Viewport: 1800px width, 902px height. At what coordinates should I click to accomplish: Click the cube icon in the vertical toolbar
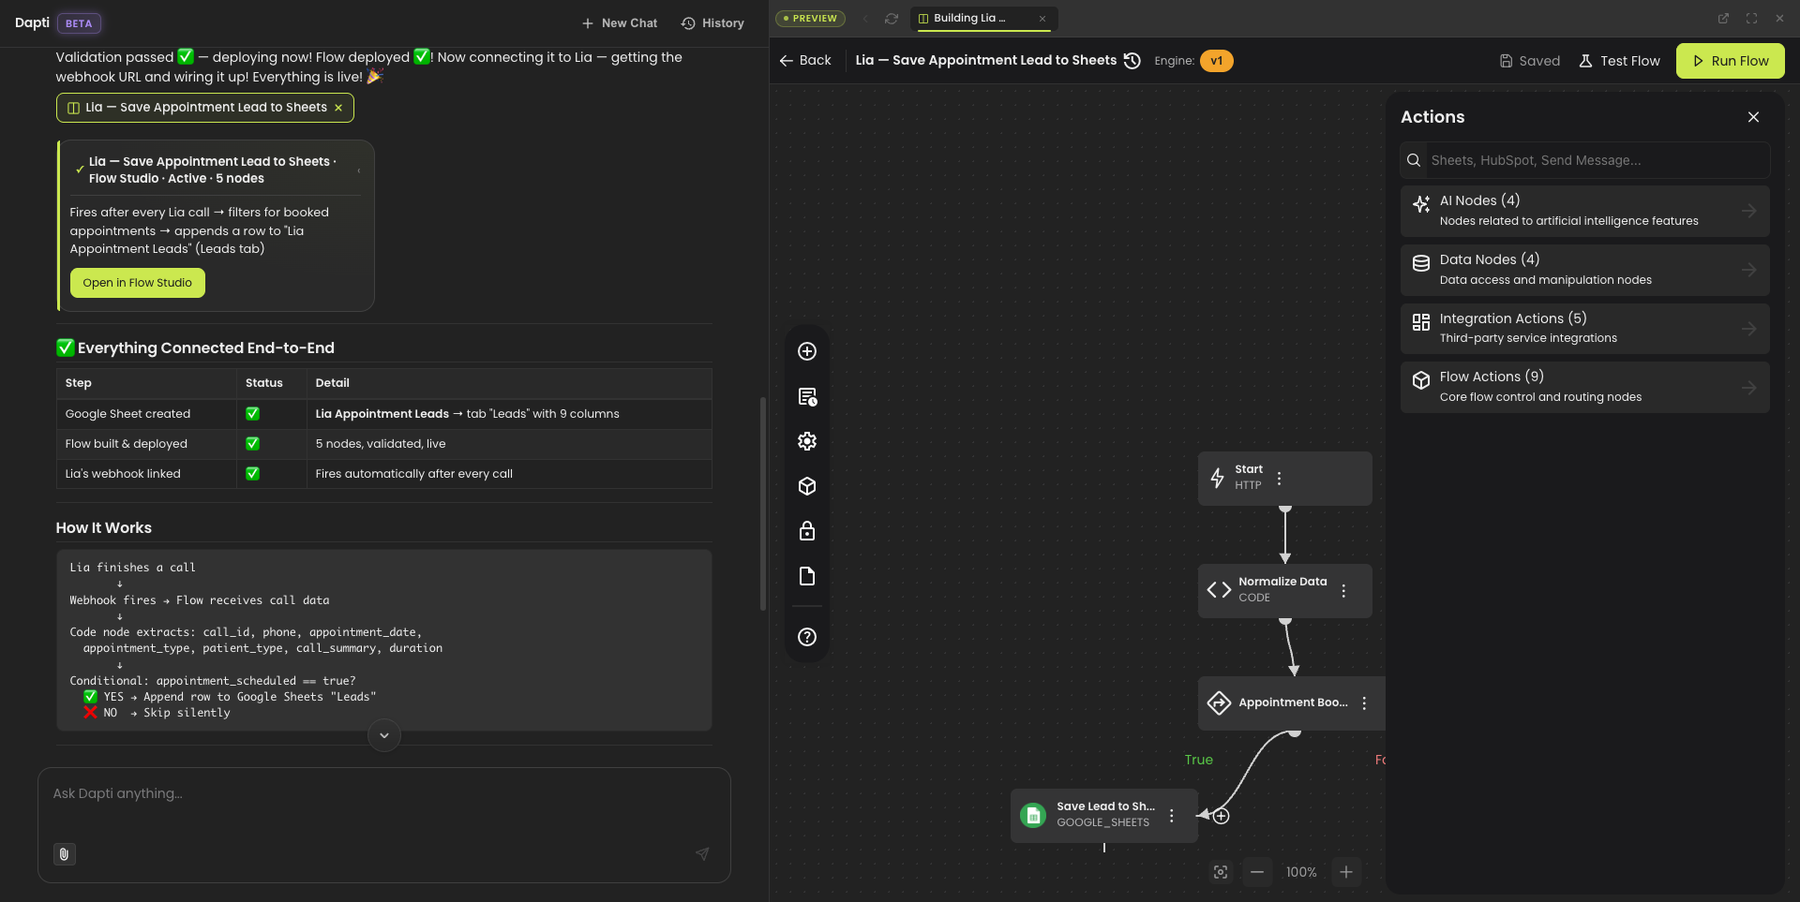(807, 486)
